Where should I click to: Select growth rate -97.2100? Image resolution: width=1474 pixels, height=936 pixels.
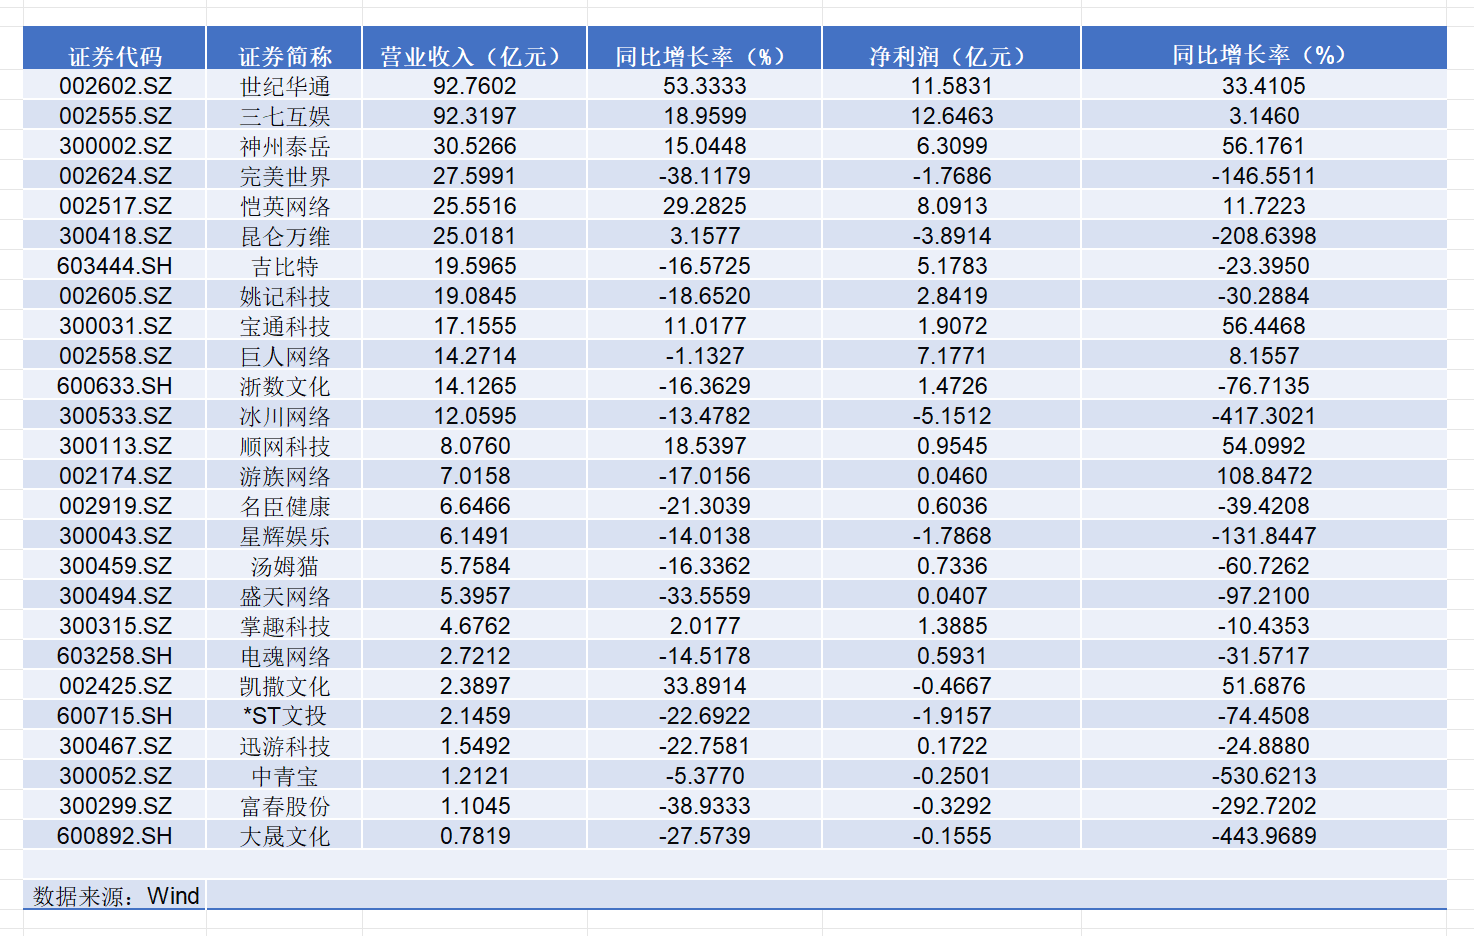1264,596
